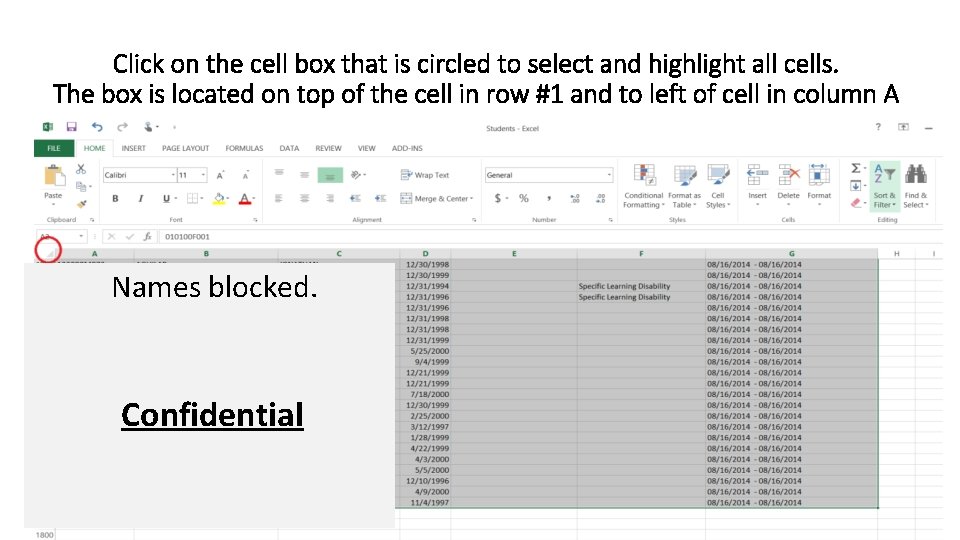This screenshot has height=540, width=960.
Task: Copy the selection
Action: [x=81, y=186]
